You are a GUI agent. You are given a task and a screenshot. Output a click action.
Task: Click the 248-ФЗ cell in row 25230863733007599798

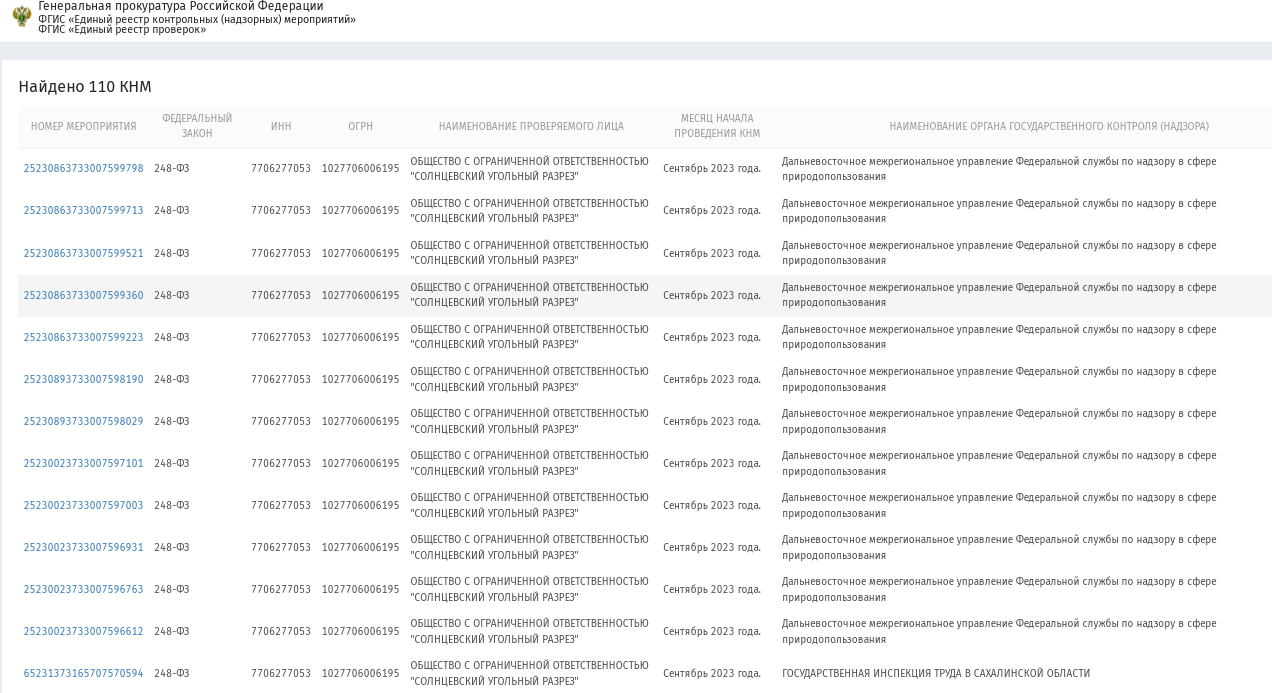tap(172, 168)
